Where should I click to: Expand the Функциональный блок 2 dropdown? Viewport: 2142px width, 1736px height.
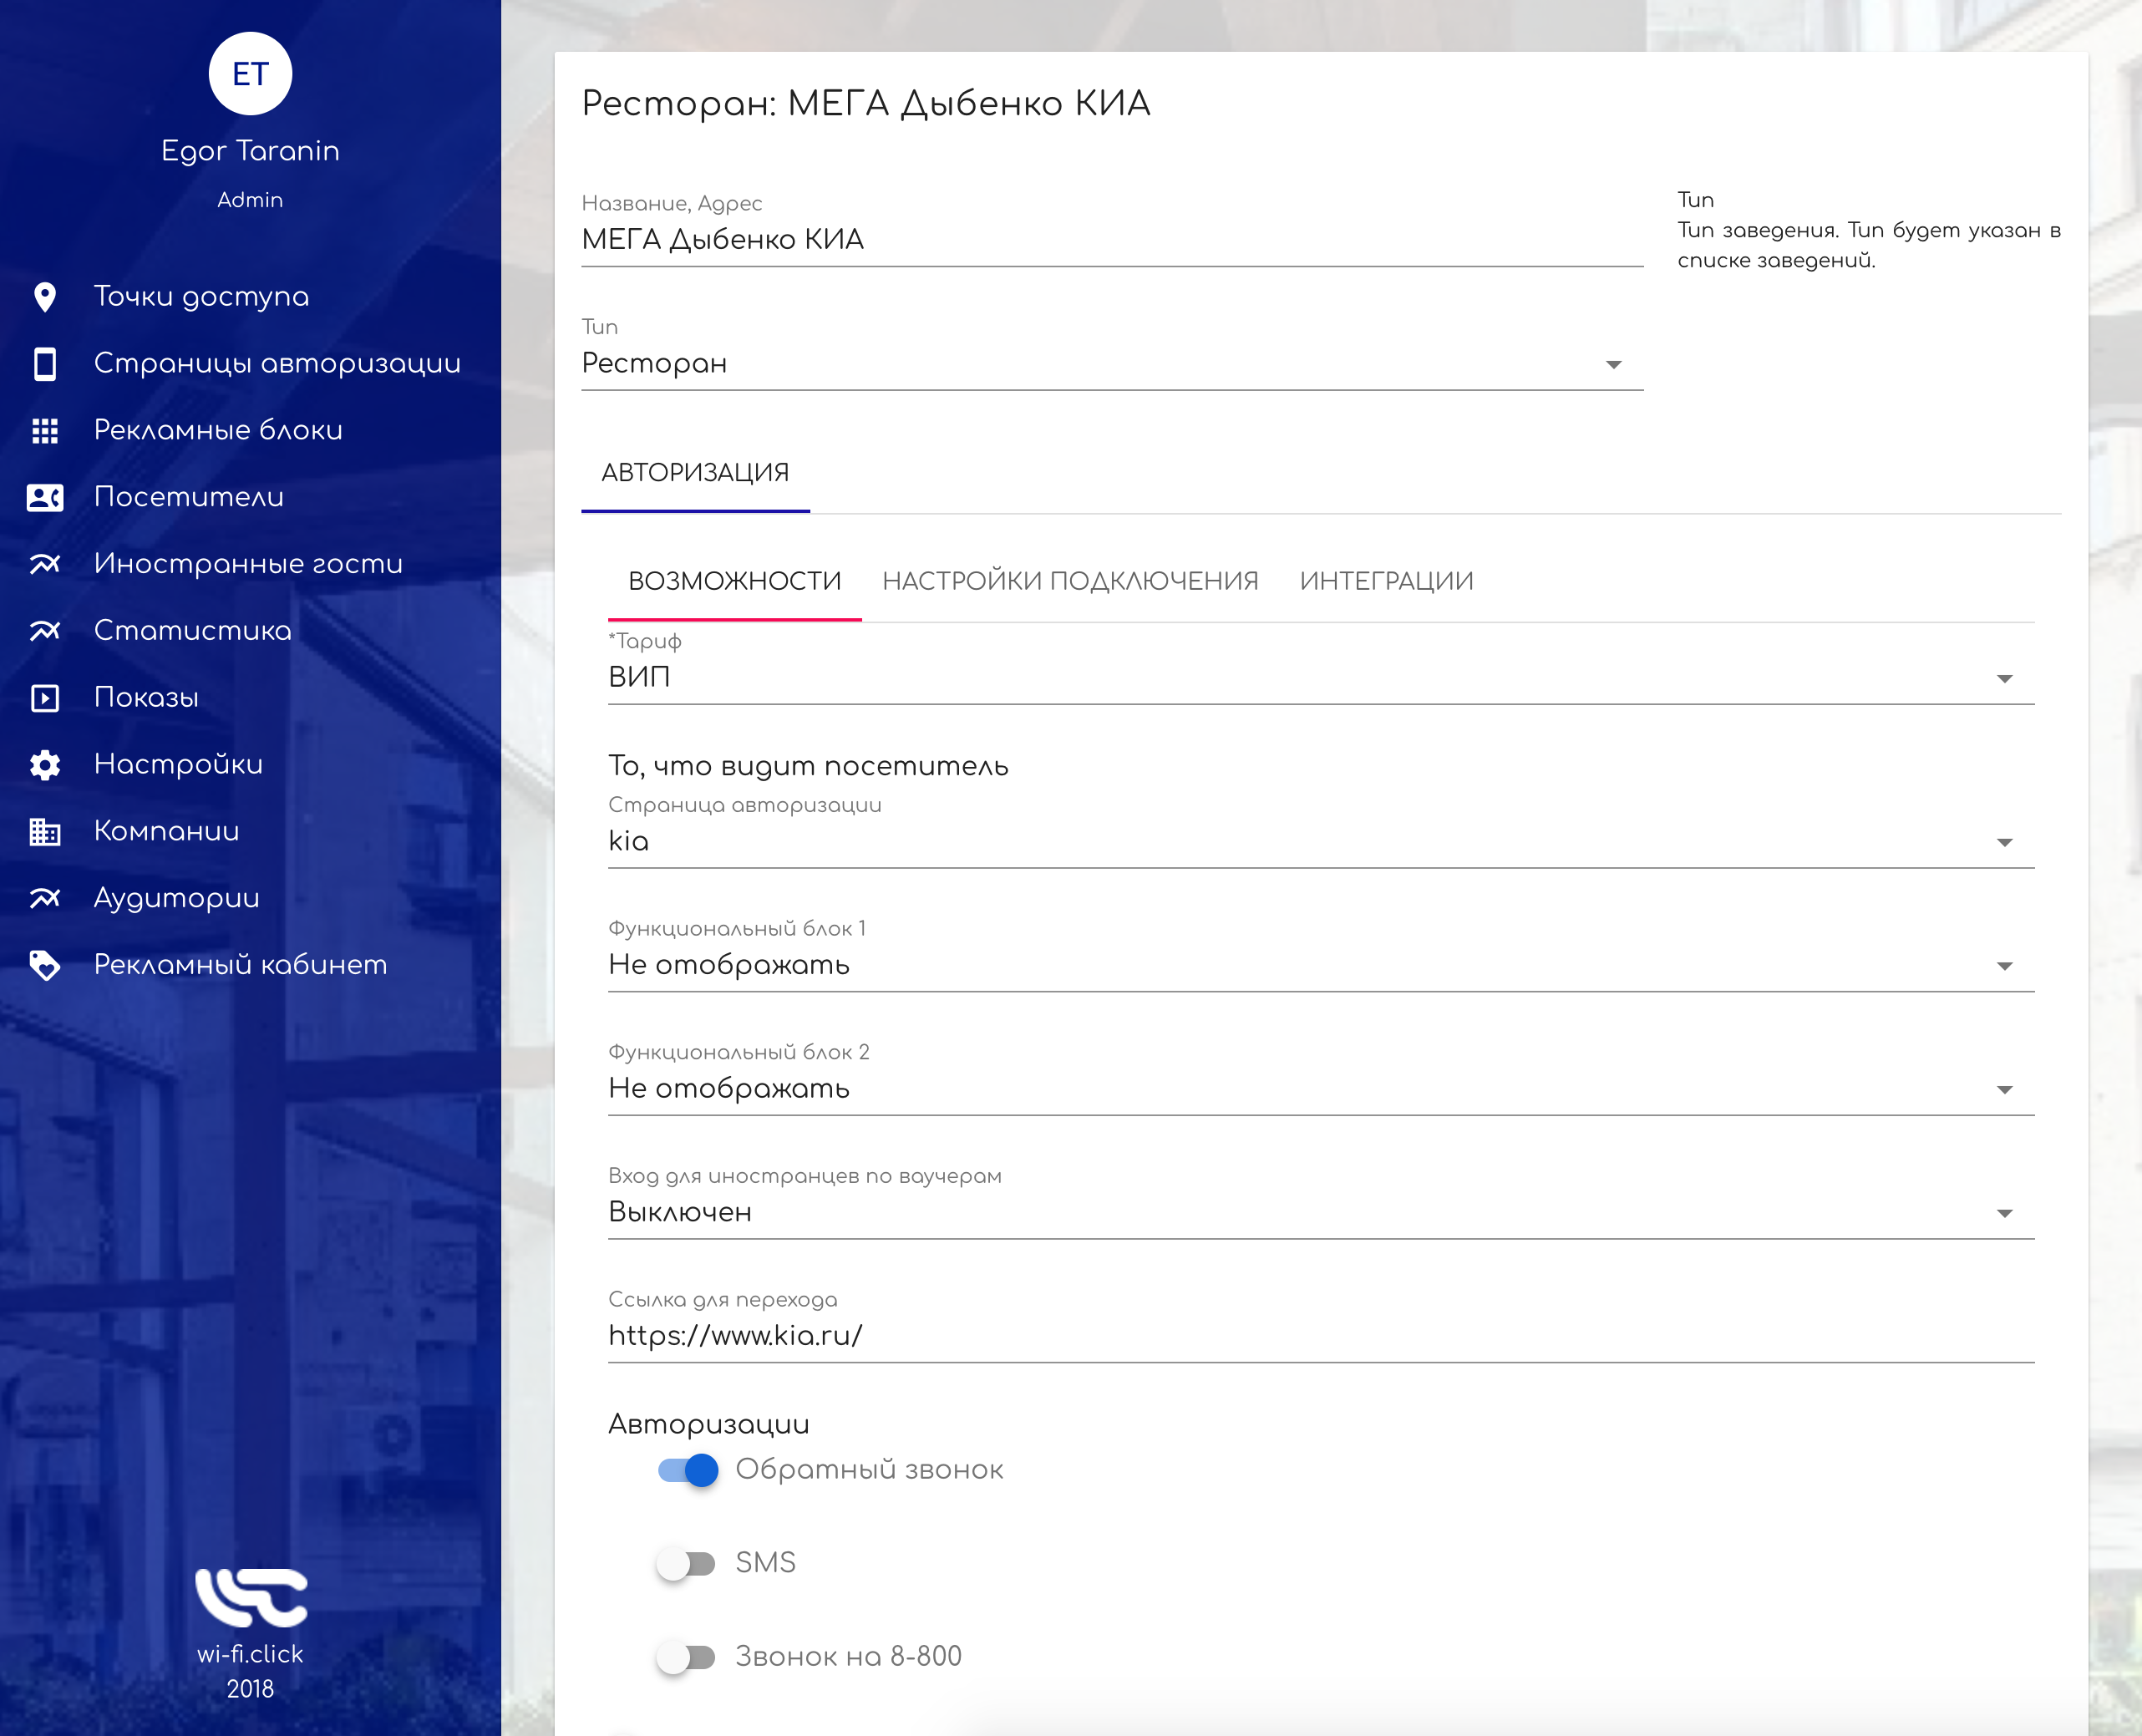pos(1321,1089)
